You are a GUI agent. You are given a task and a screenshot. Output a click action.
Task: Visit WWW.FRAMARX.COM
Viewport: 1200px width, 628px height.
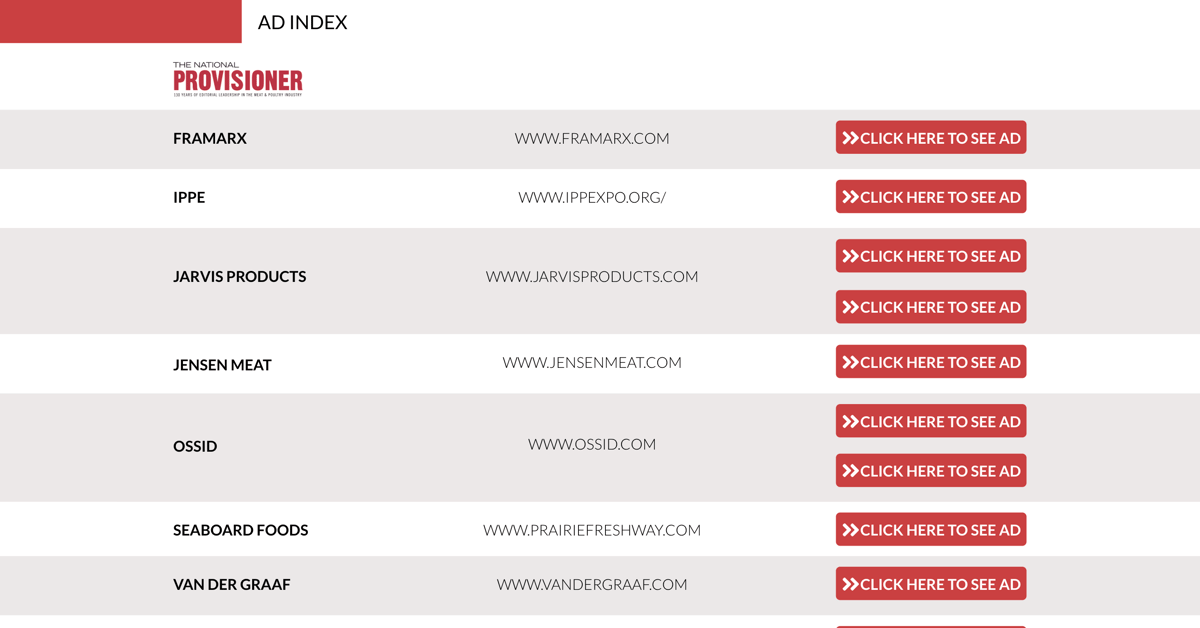click(592, 138)
